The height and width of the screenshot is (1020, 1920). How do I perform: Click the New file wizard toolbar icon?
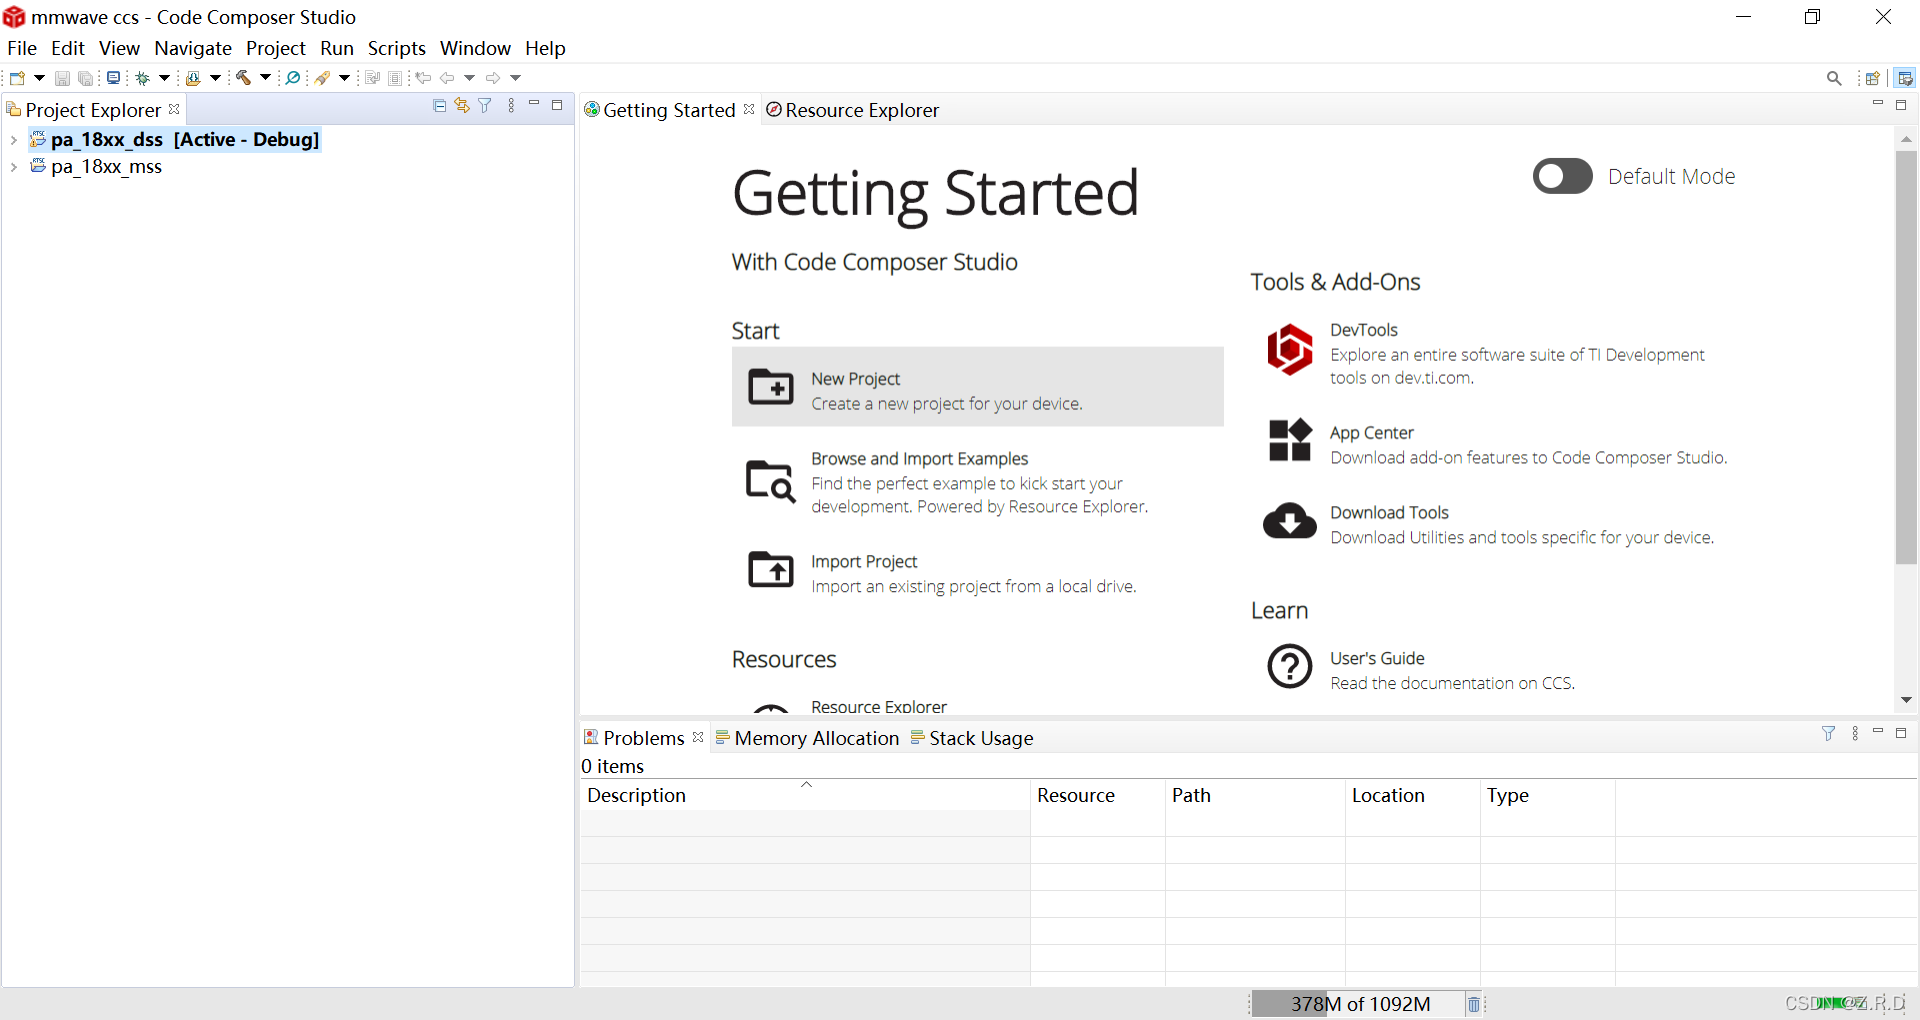click(17, 78)
